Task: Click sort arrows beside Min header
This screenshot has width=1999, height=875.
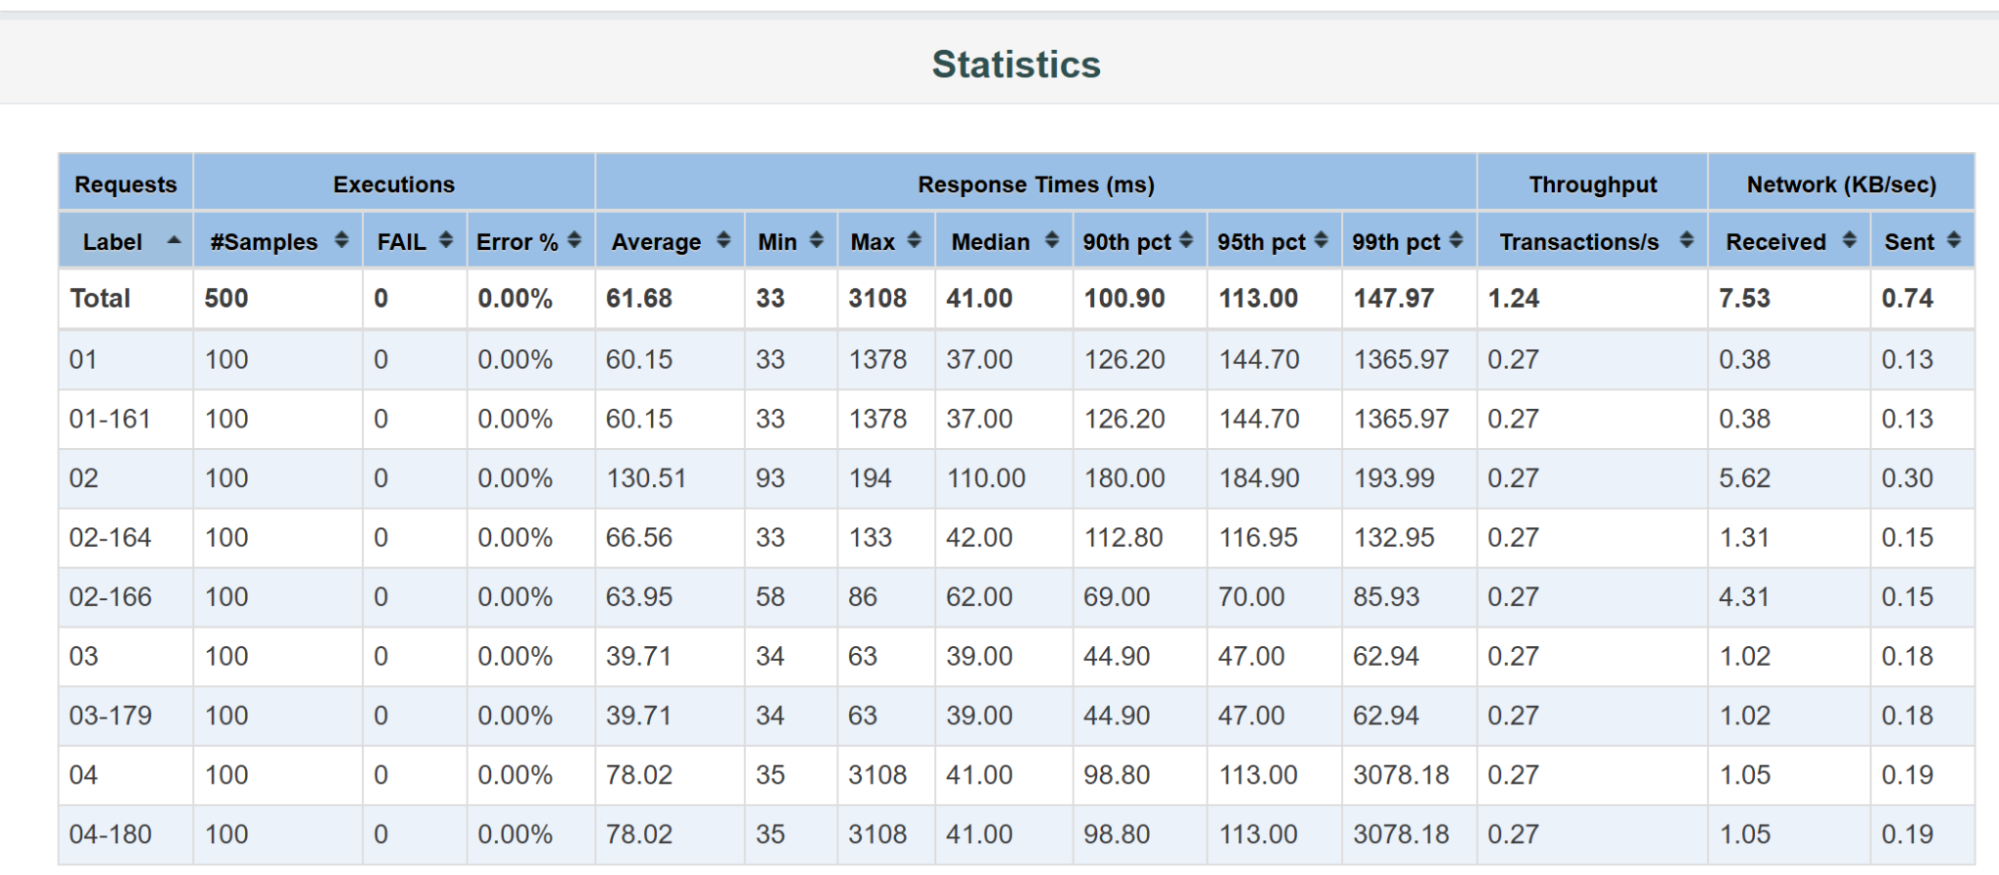Action: [x=816, y=240]
